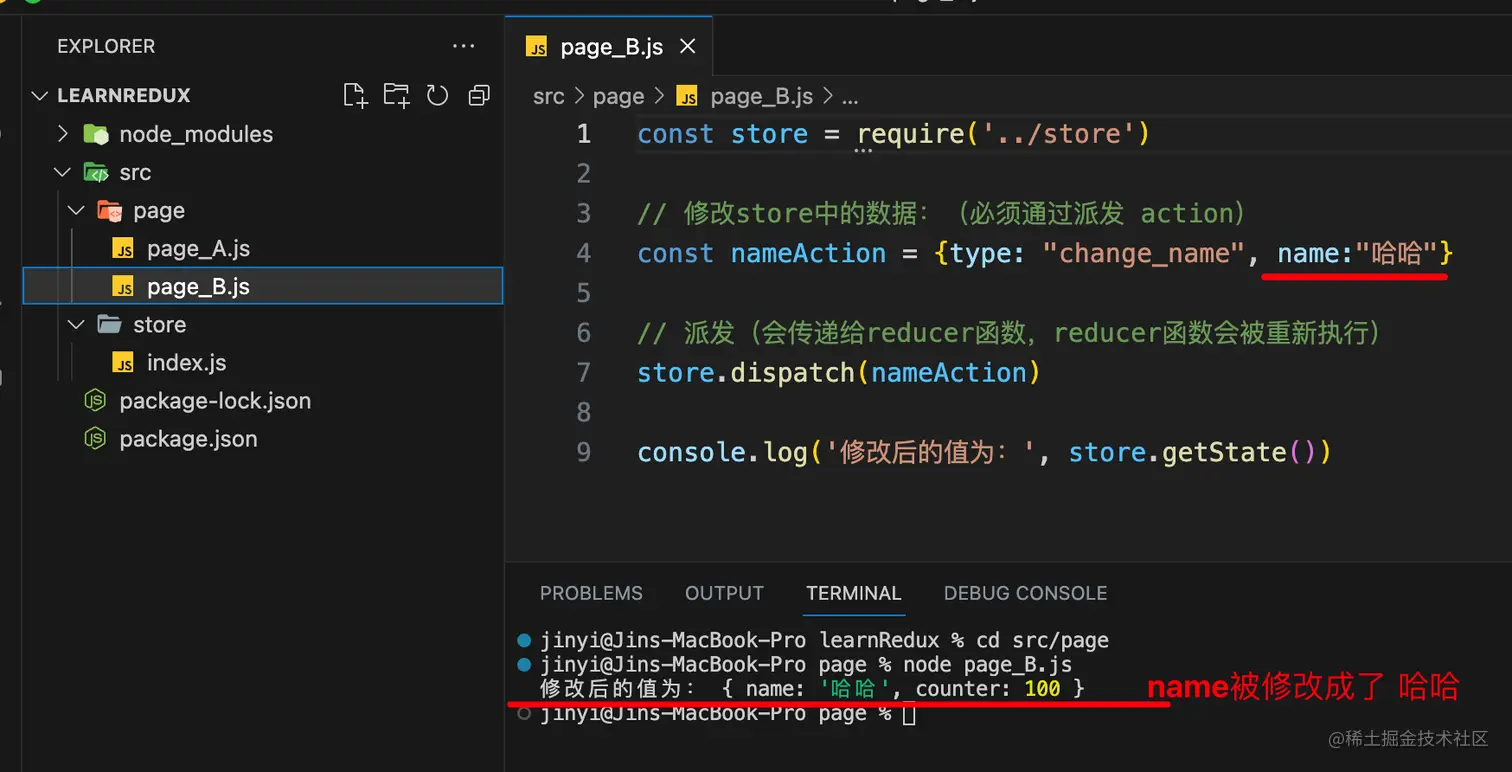Collapse the store folder chevron
The image size is (1512, 772).
[x=77, y=324]
